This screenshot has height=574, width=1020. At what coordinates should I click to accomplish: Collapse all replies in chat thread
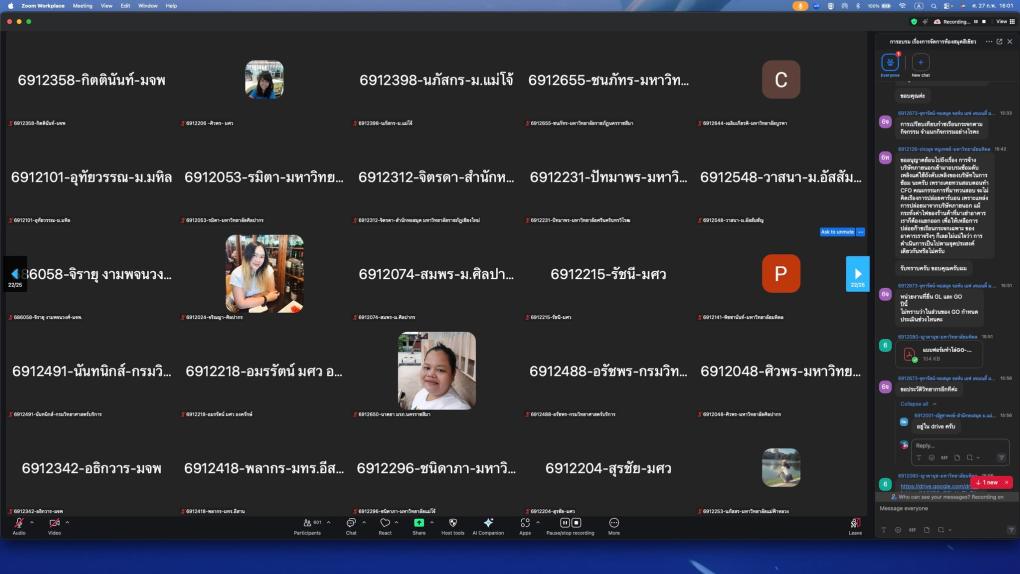click(913, 404)
